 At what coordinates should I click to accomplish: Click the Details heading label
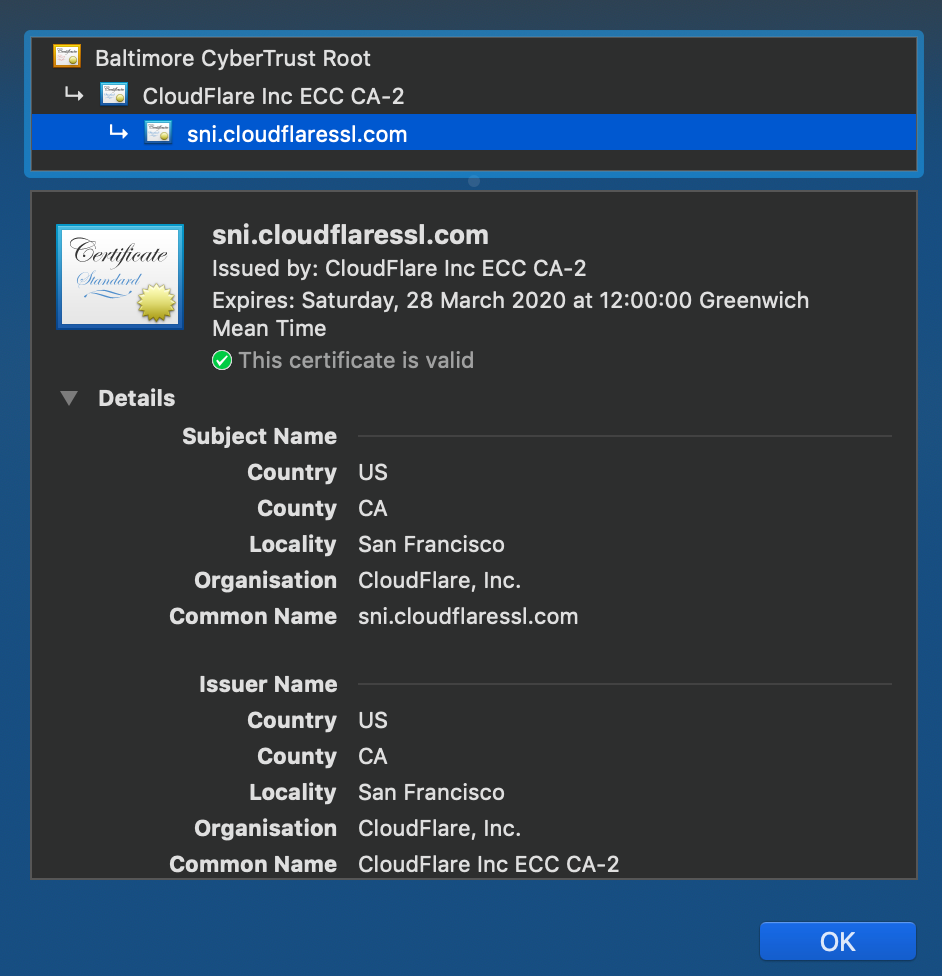click(x=136, y=398)
